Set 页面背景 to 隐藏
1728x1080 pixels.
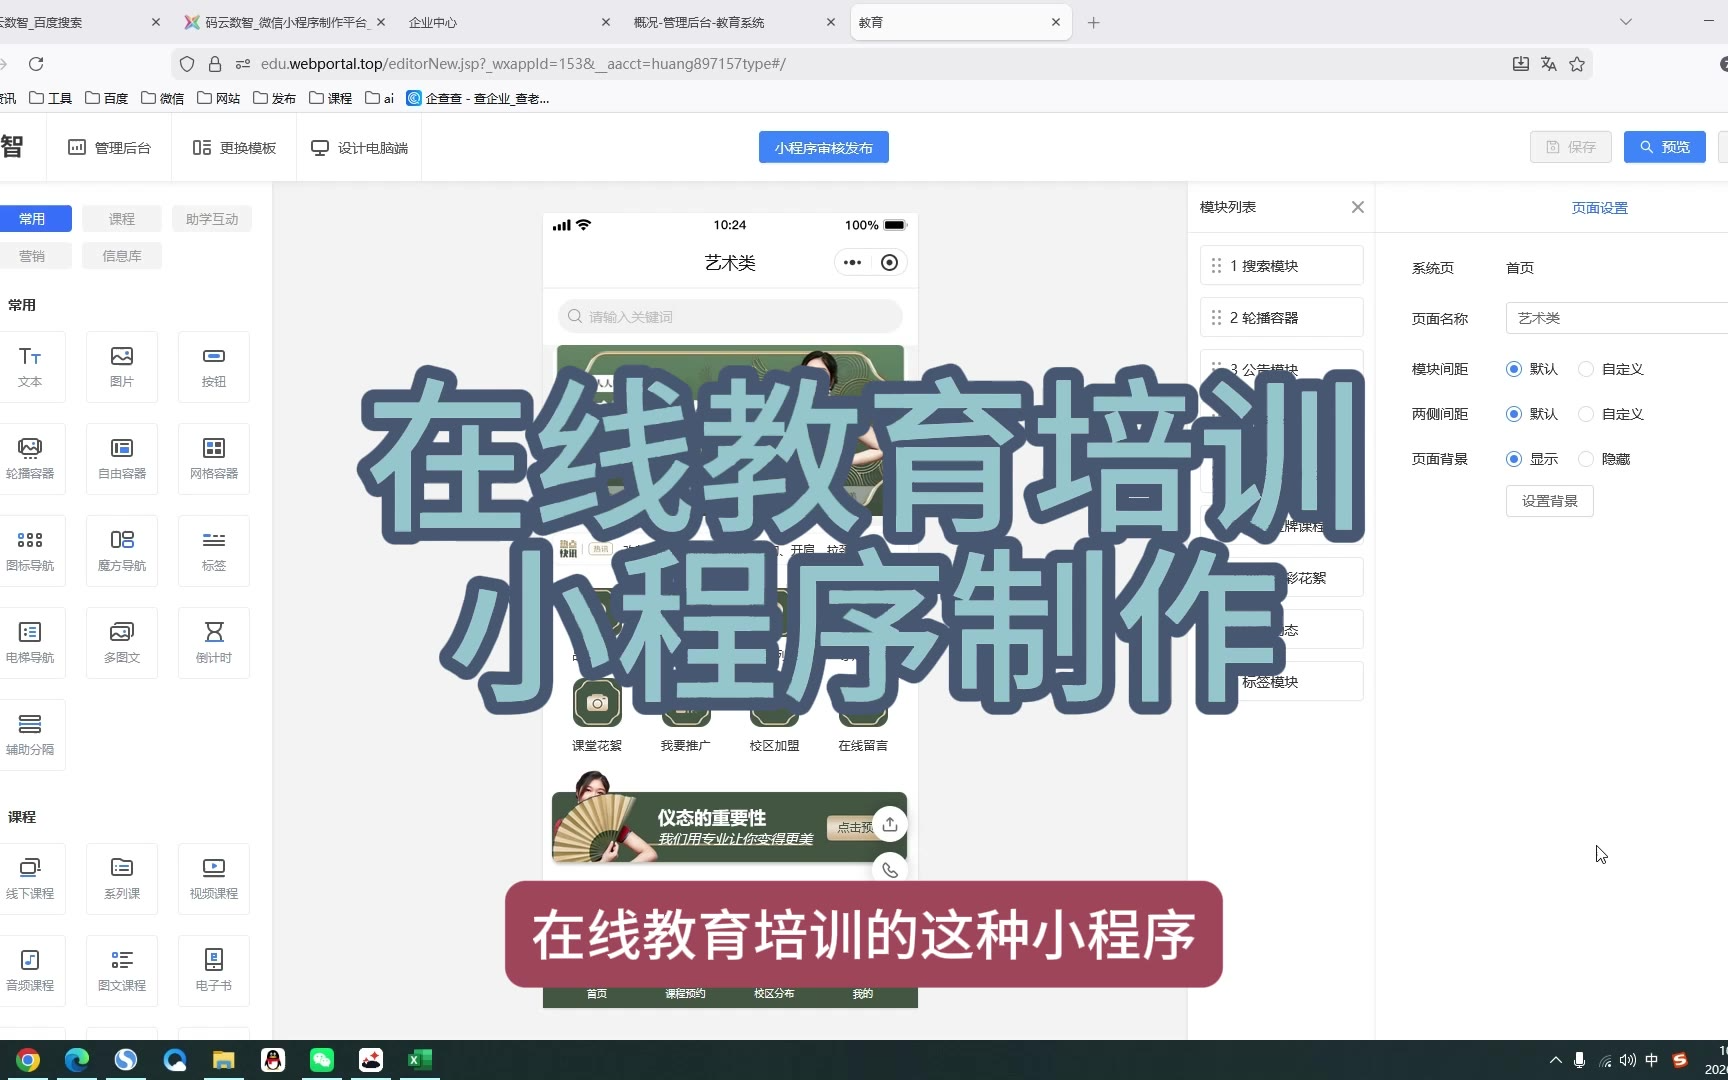tap(1586, 459)
